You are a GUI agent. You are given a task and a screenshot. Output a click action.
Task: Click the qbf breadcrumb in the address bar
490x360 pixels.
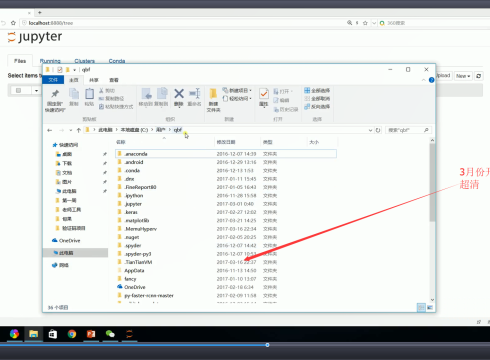177,130
